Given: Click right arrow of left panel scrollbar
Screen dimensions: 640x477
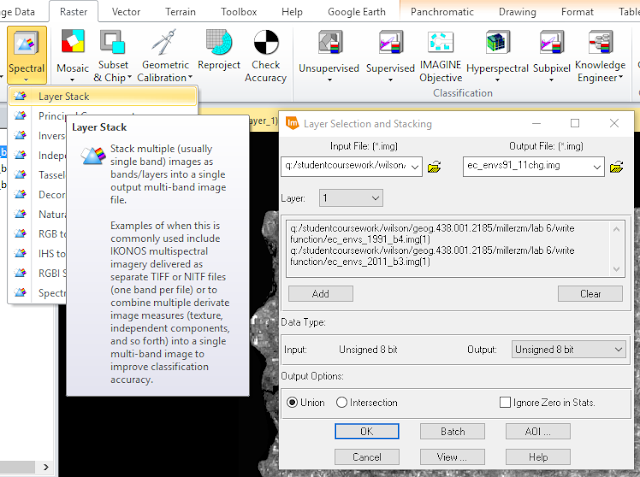Looking at the screenshot, I should point(46,467).
